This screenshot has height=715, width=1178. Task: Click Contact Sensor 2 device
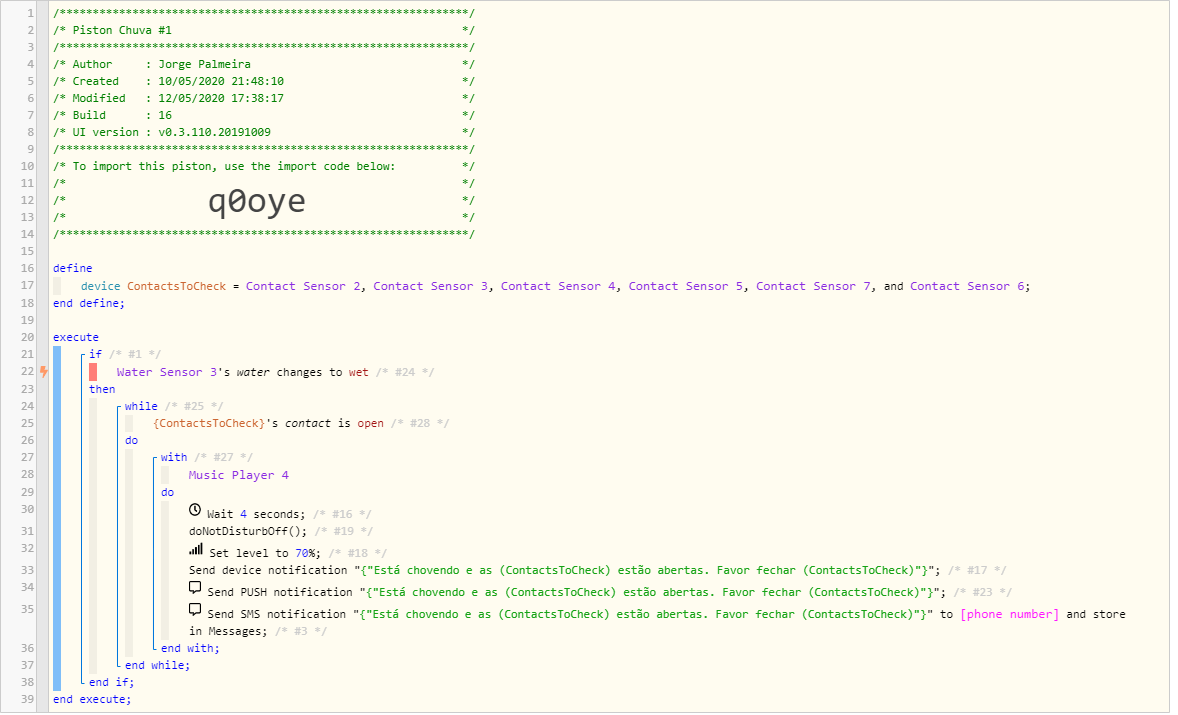pos(304,286)
